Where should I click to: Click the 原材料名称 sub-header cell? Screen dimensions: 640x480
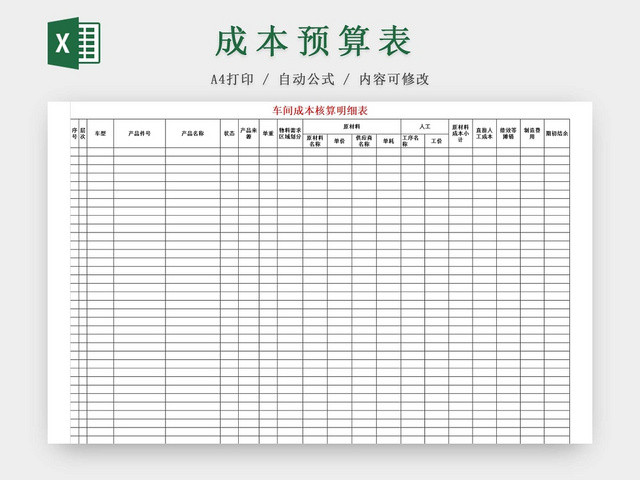pyautogui.click(x=315, y=141)
